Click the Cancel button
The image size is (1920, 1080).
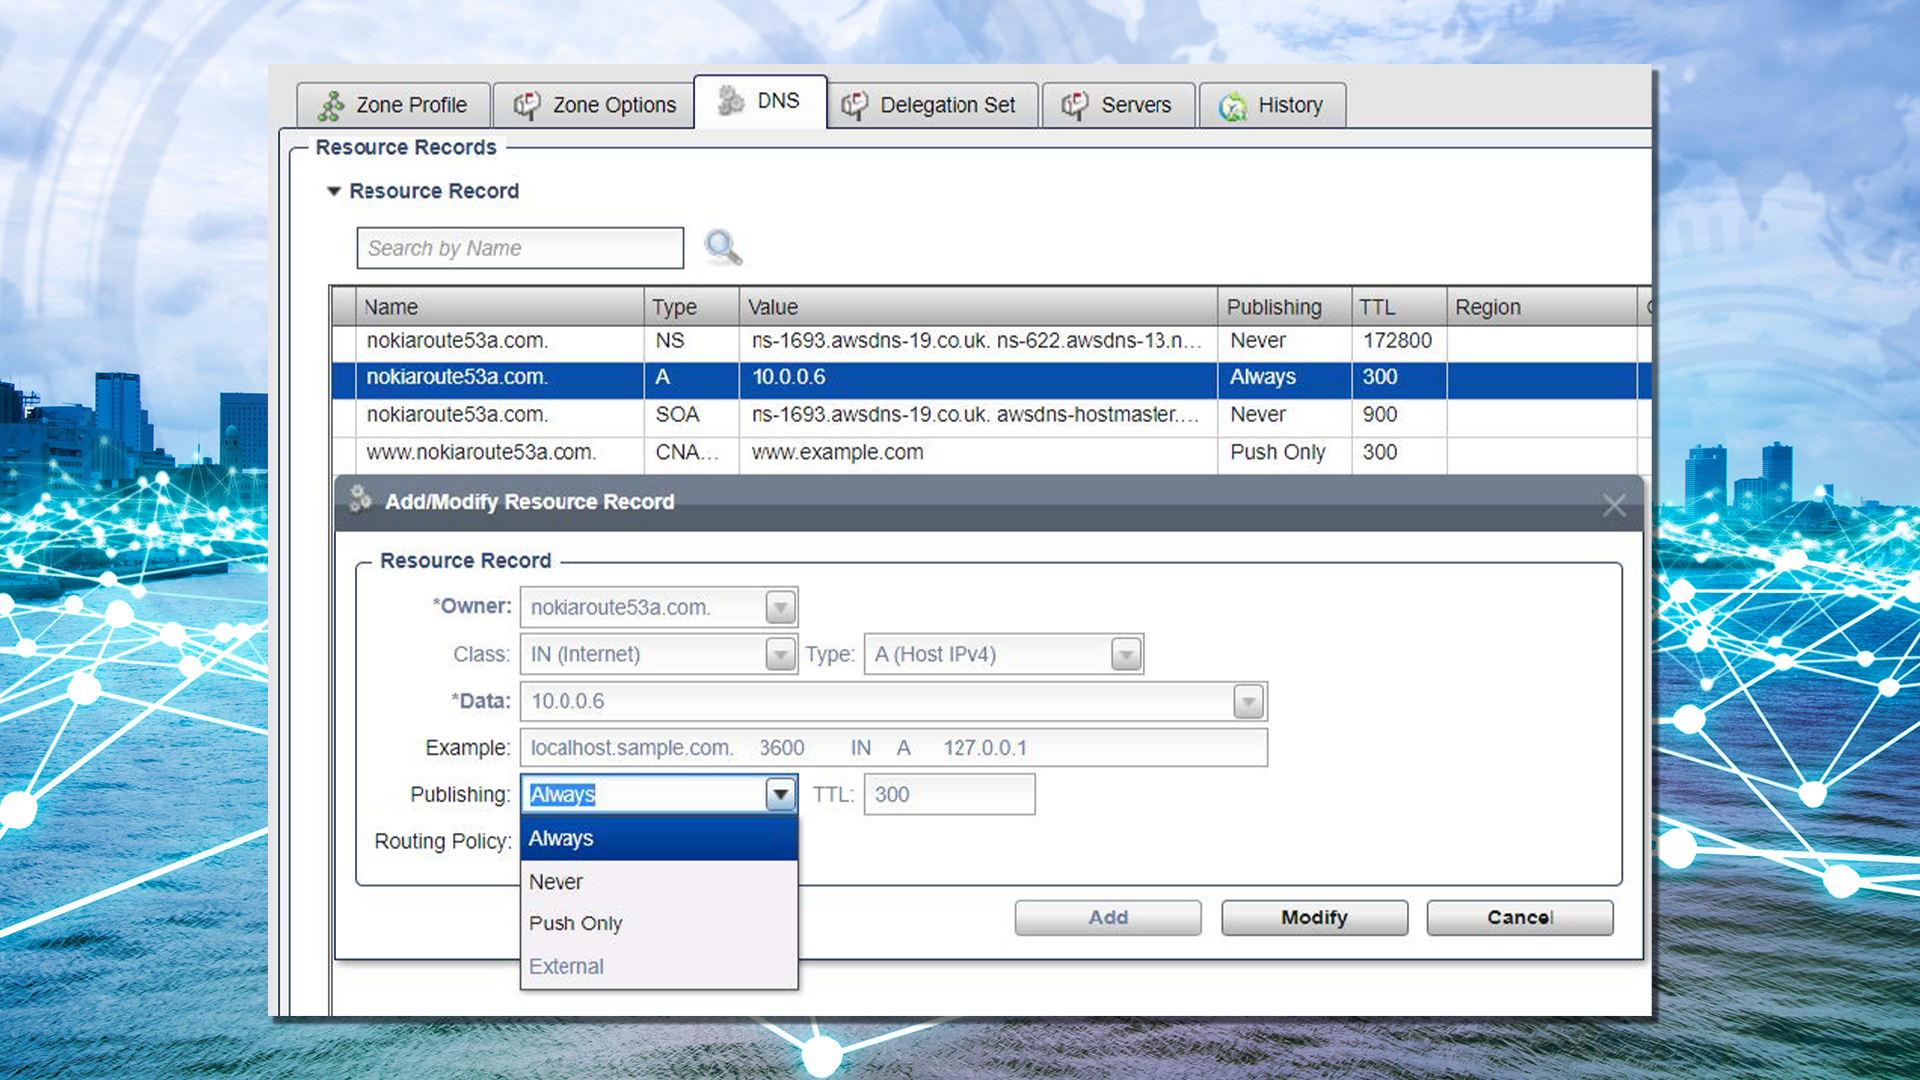pos(1519,917)
